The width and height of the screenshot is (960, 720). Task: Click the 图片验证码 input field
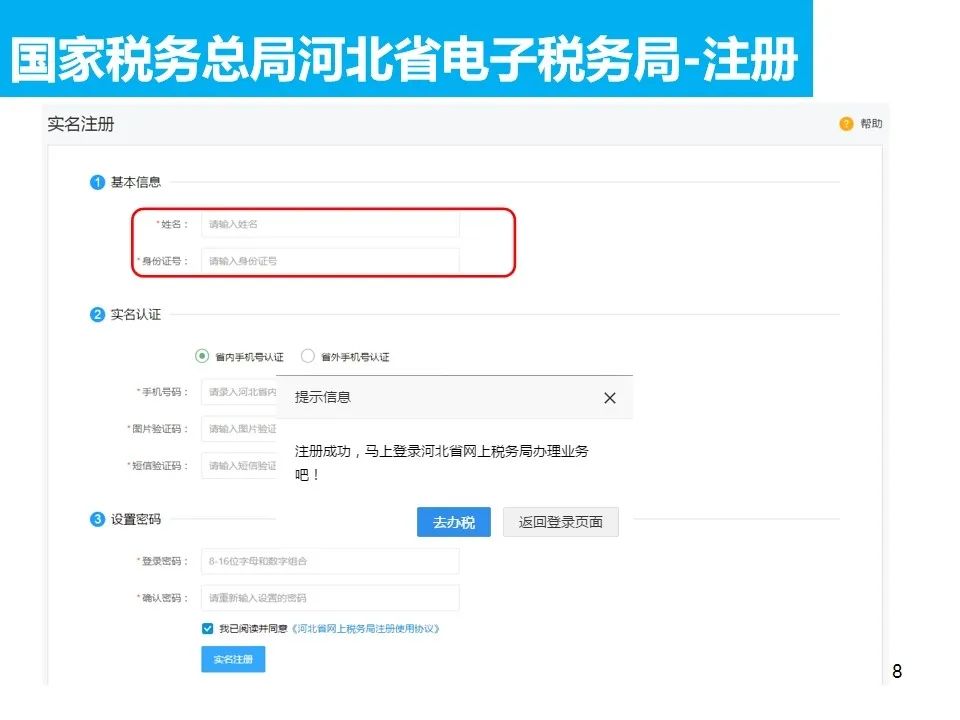point(239,429)
